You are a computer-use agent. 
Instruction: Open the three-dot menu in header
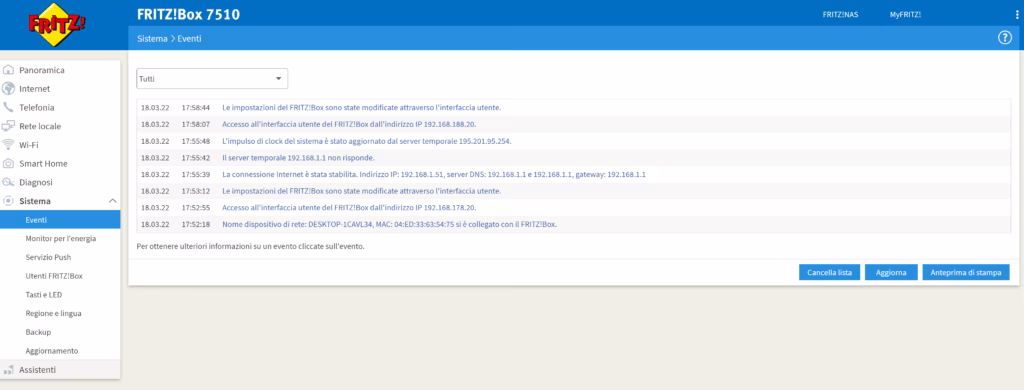[x=1017, y=14]
